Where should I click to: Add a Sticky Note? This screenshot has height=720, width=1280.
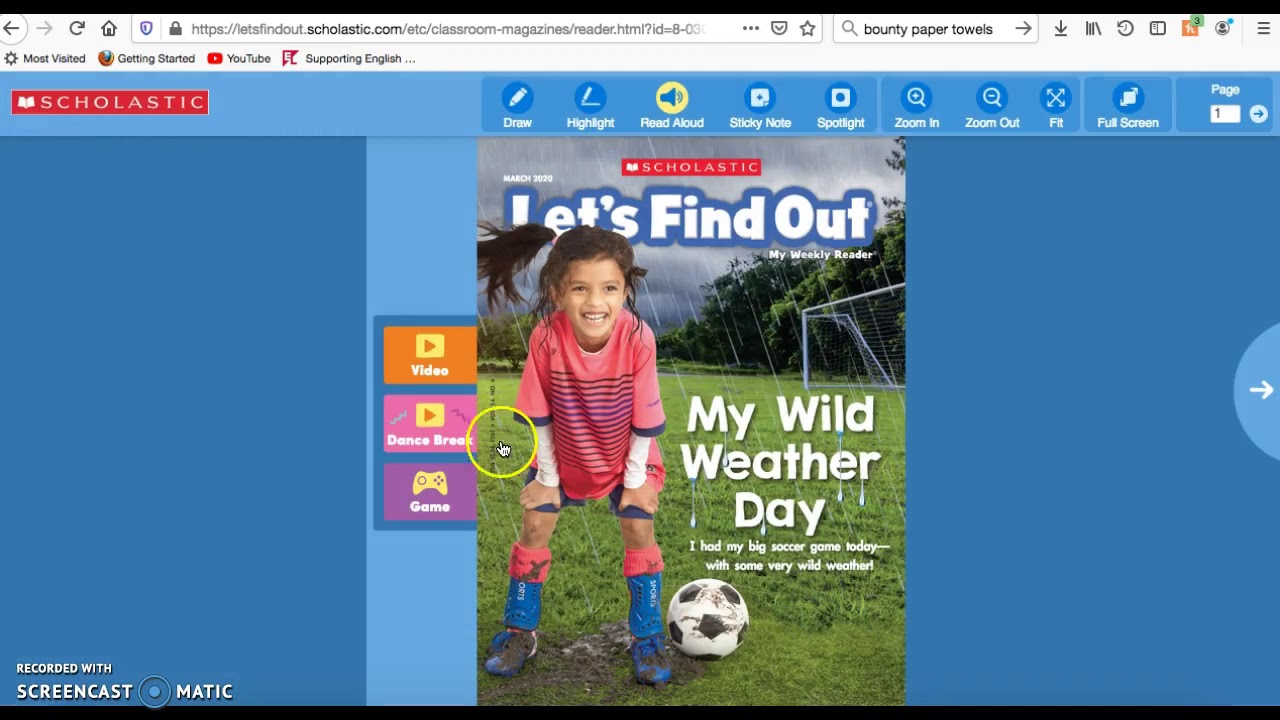tap(760, 105)
